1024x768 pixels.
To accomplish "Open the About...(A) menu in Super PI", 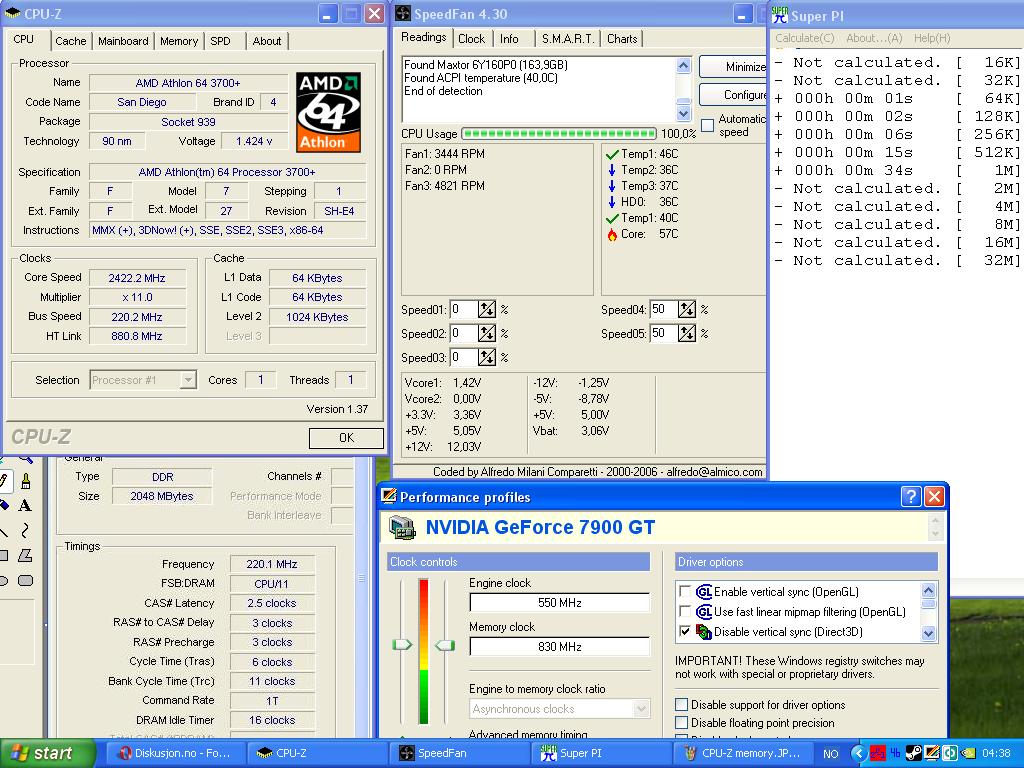I will coord(874,38).
